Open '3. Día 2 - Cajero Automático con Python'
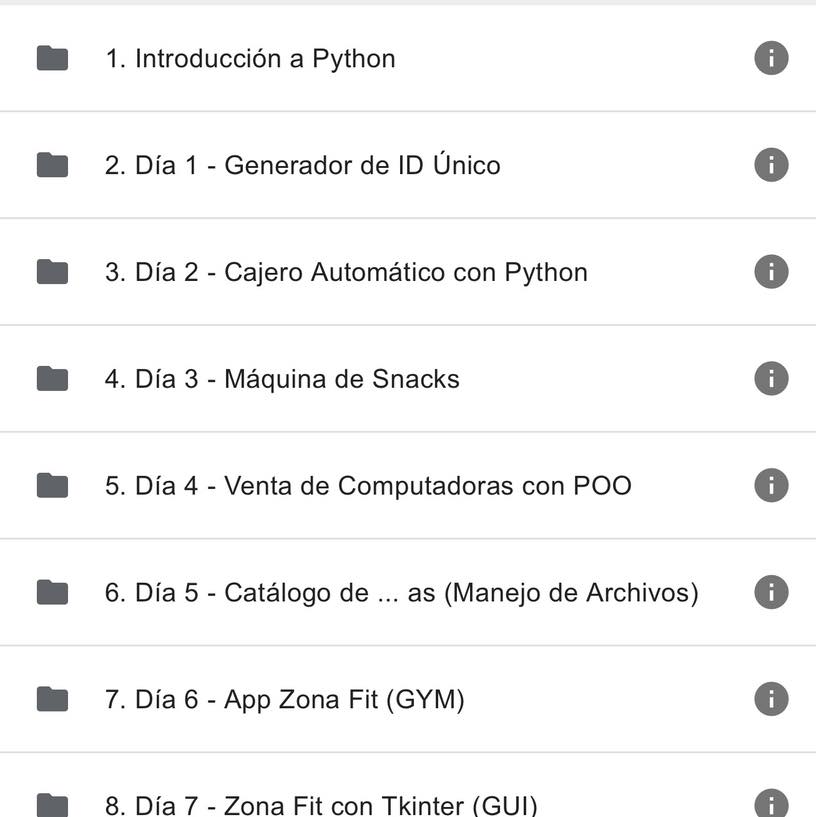Image resolution: width=816 pixels, height=817 pixels. [408, 272]
